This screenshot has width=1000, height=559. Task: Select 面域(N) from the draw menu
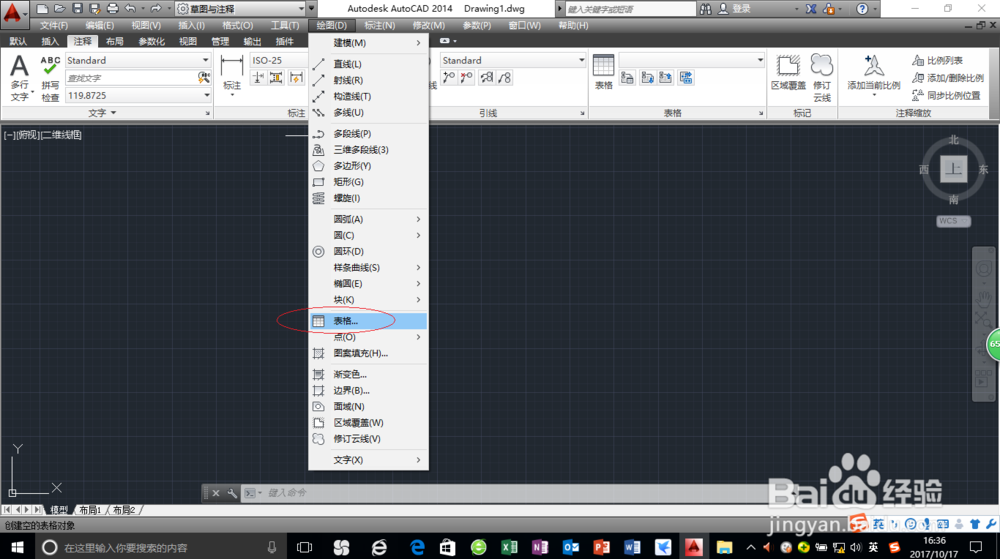[x=368, y=407]
